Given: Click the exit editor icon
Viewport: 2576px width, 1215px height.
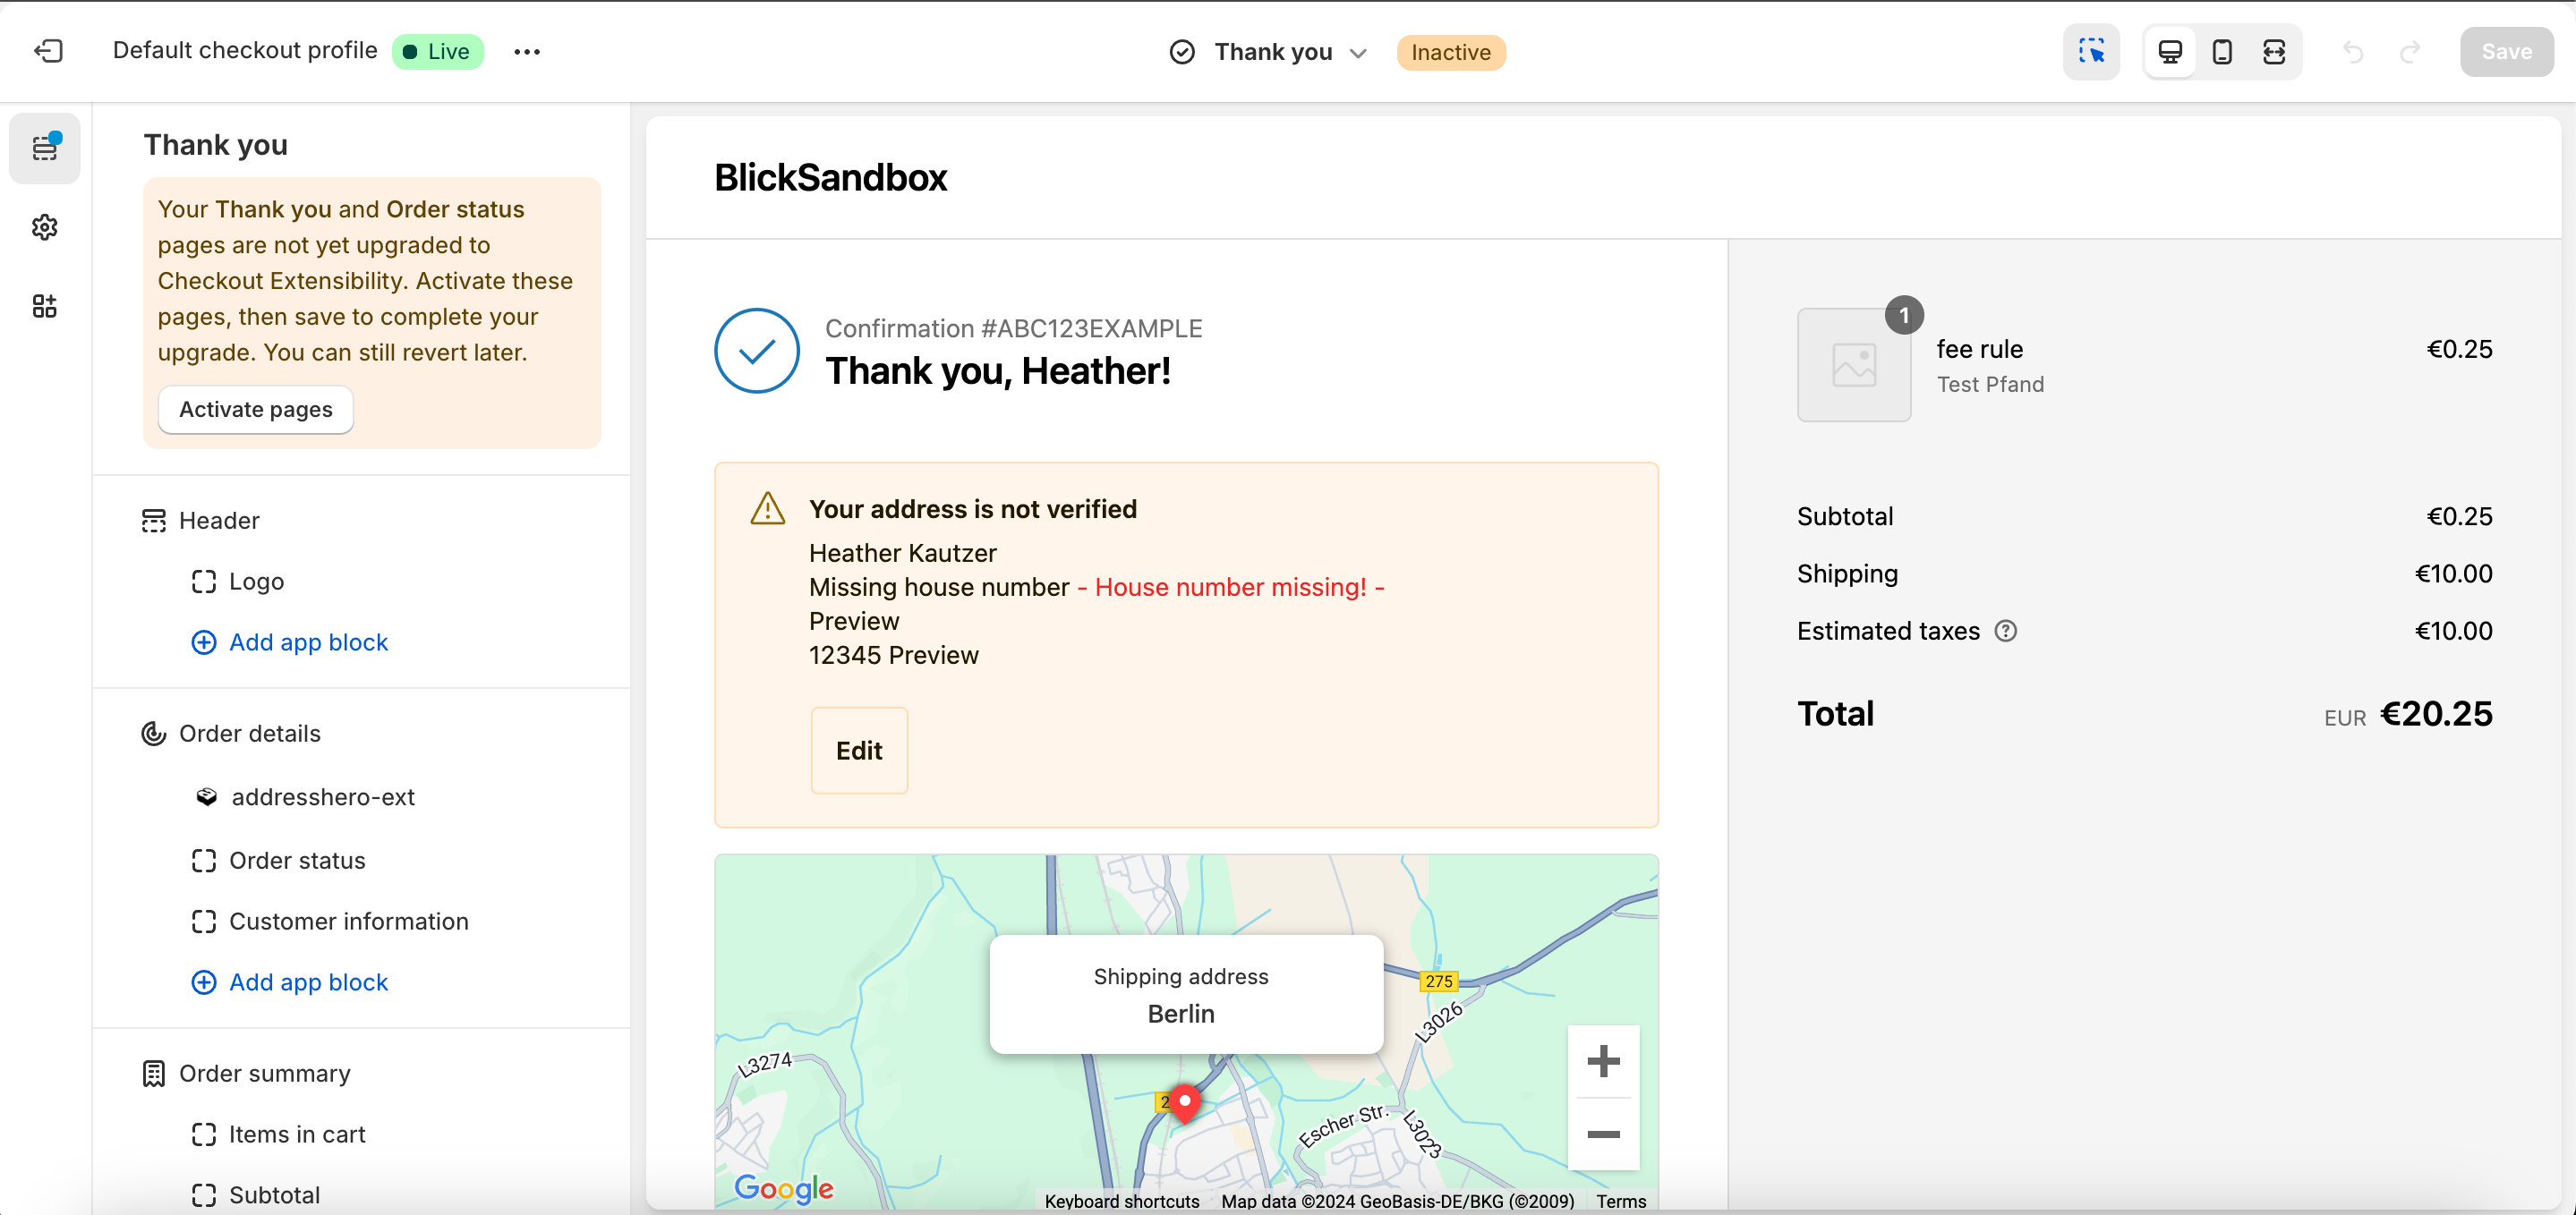Looking at the screenshot, I should pyautogui.click(x=48, y=51).
